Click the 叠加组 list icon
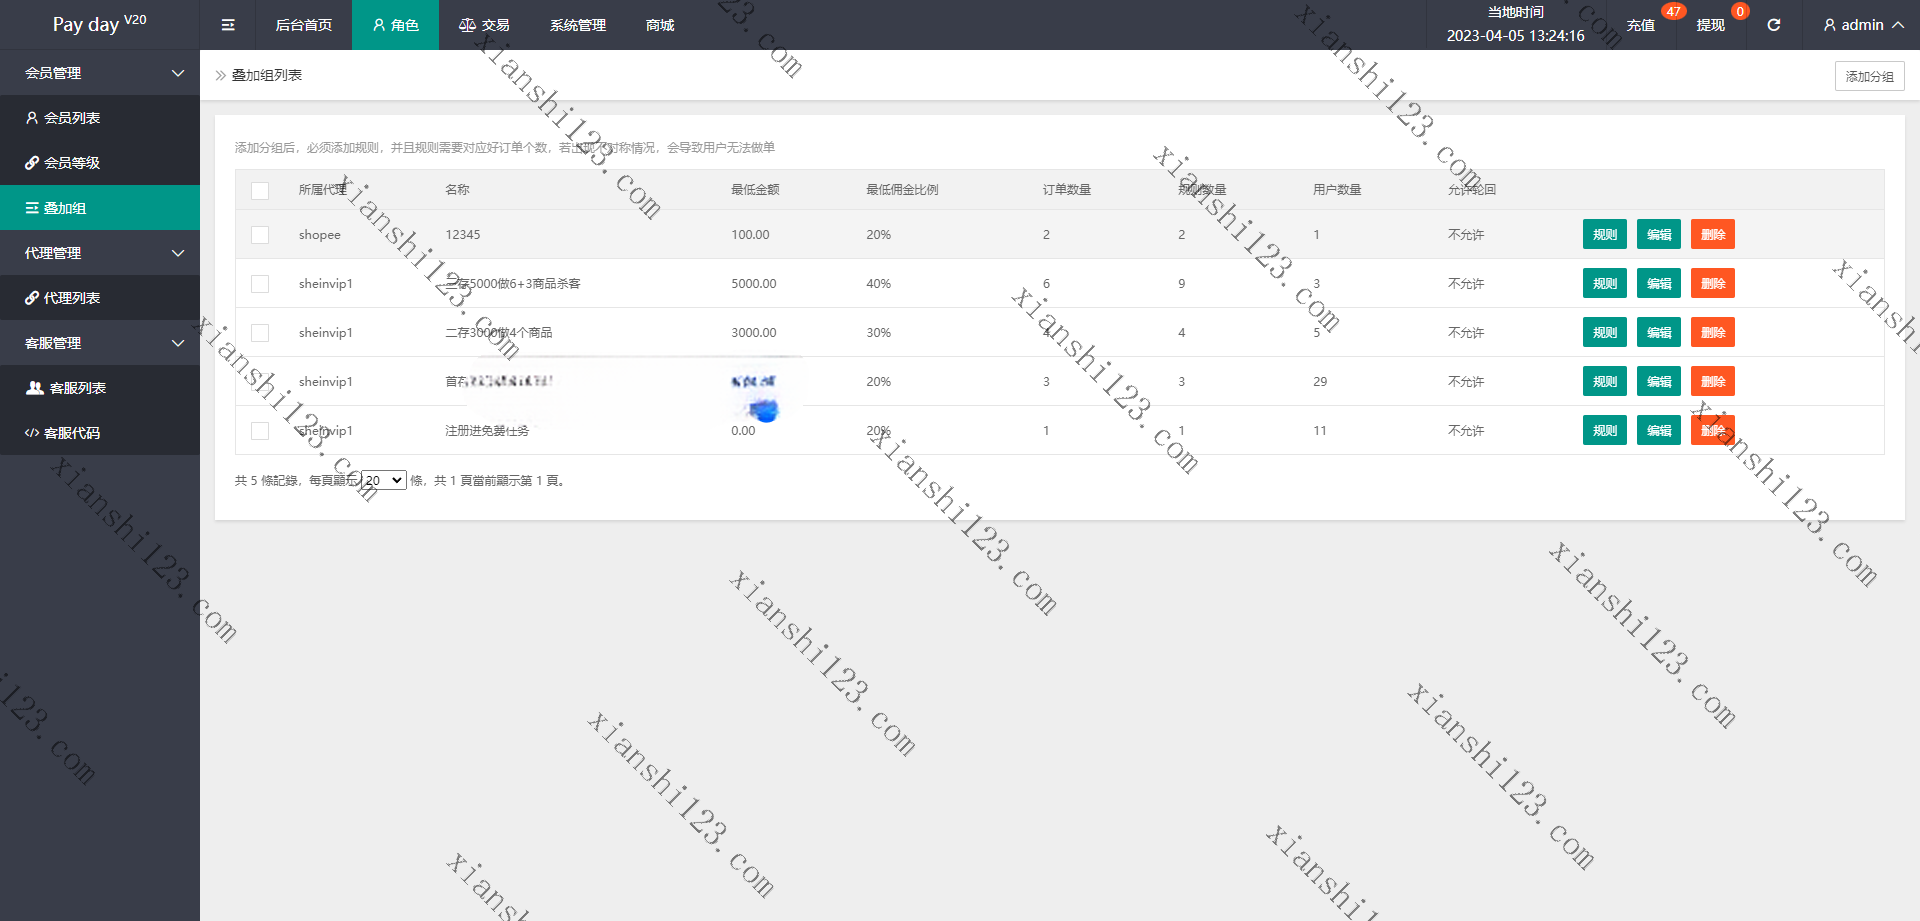 [32, 208]
